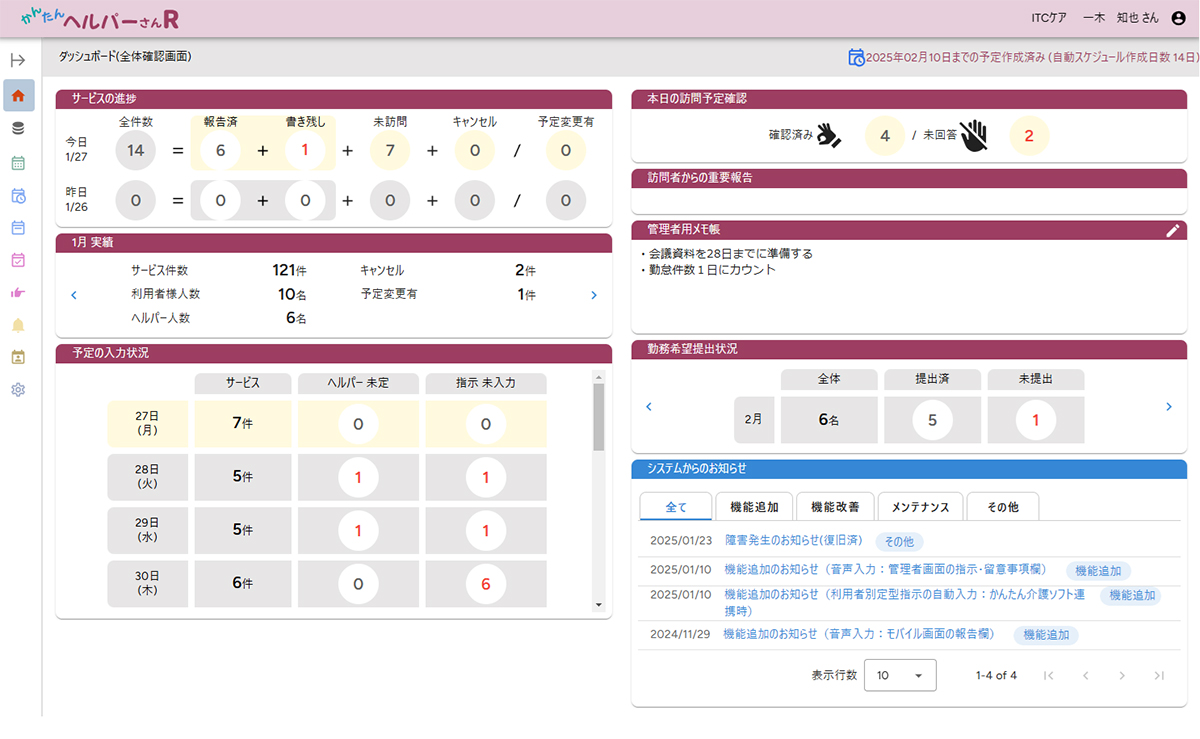
Task: Open the settings gear in sidebar
Action: [18, 389]
